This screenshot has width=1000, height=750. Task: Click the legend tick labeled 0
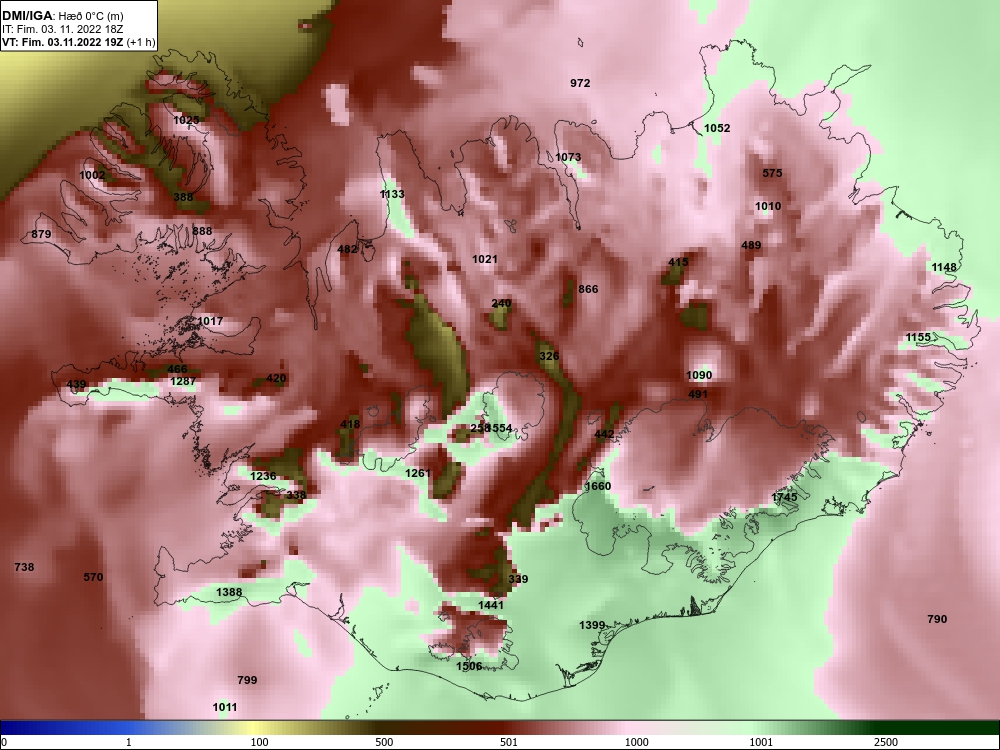[x=4, y=742]
